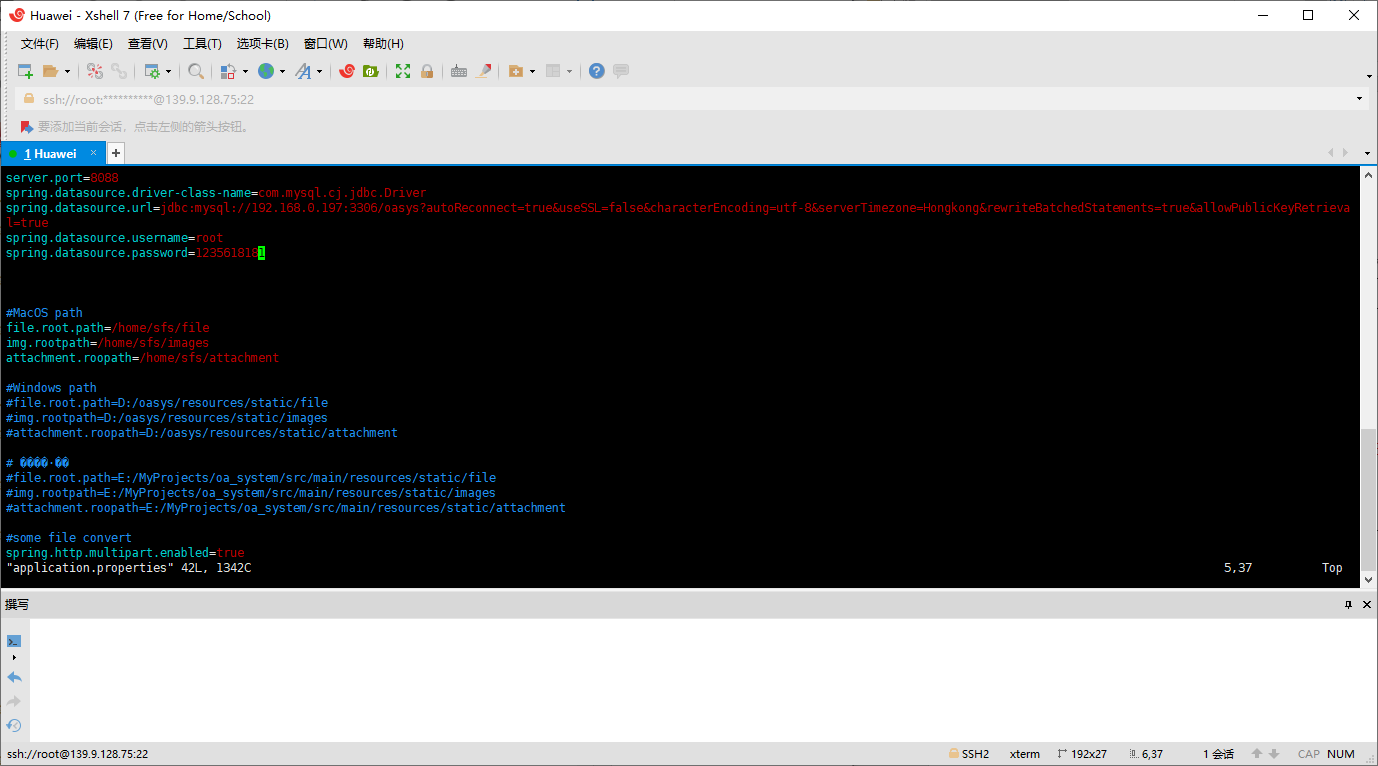Click the color scheme icon

(228, 71)
